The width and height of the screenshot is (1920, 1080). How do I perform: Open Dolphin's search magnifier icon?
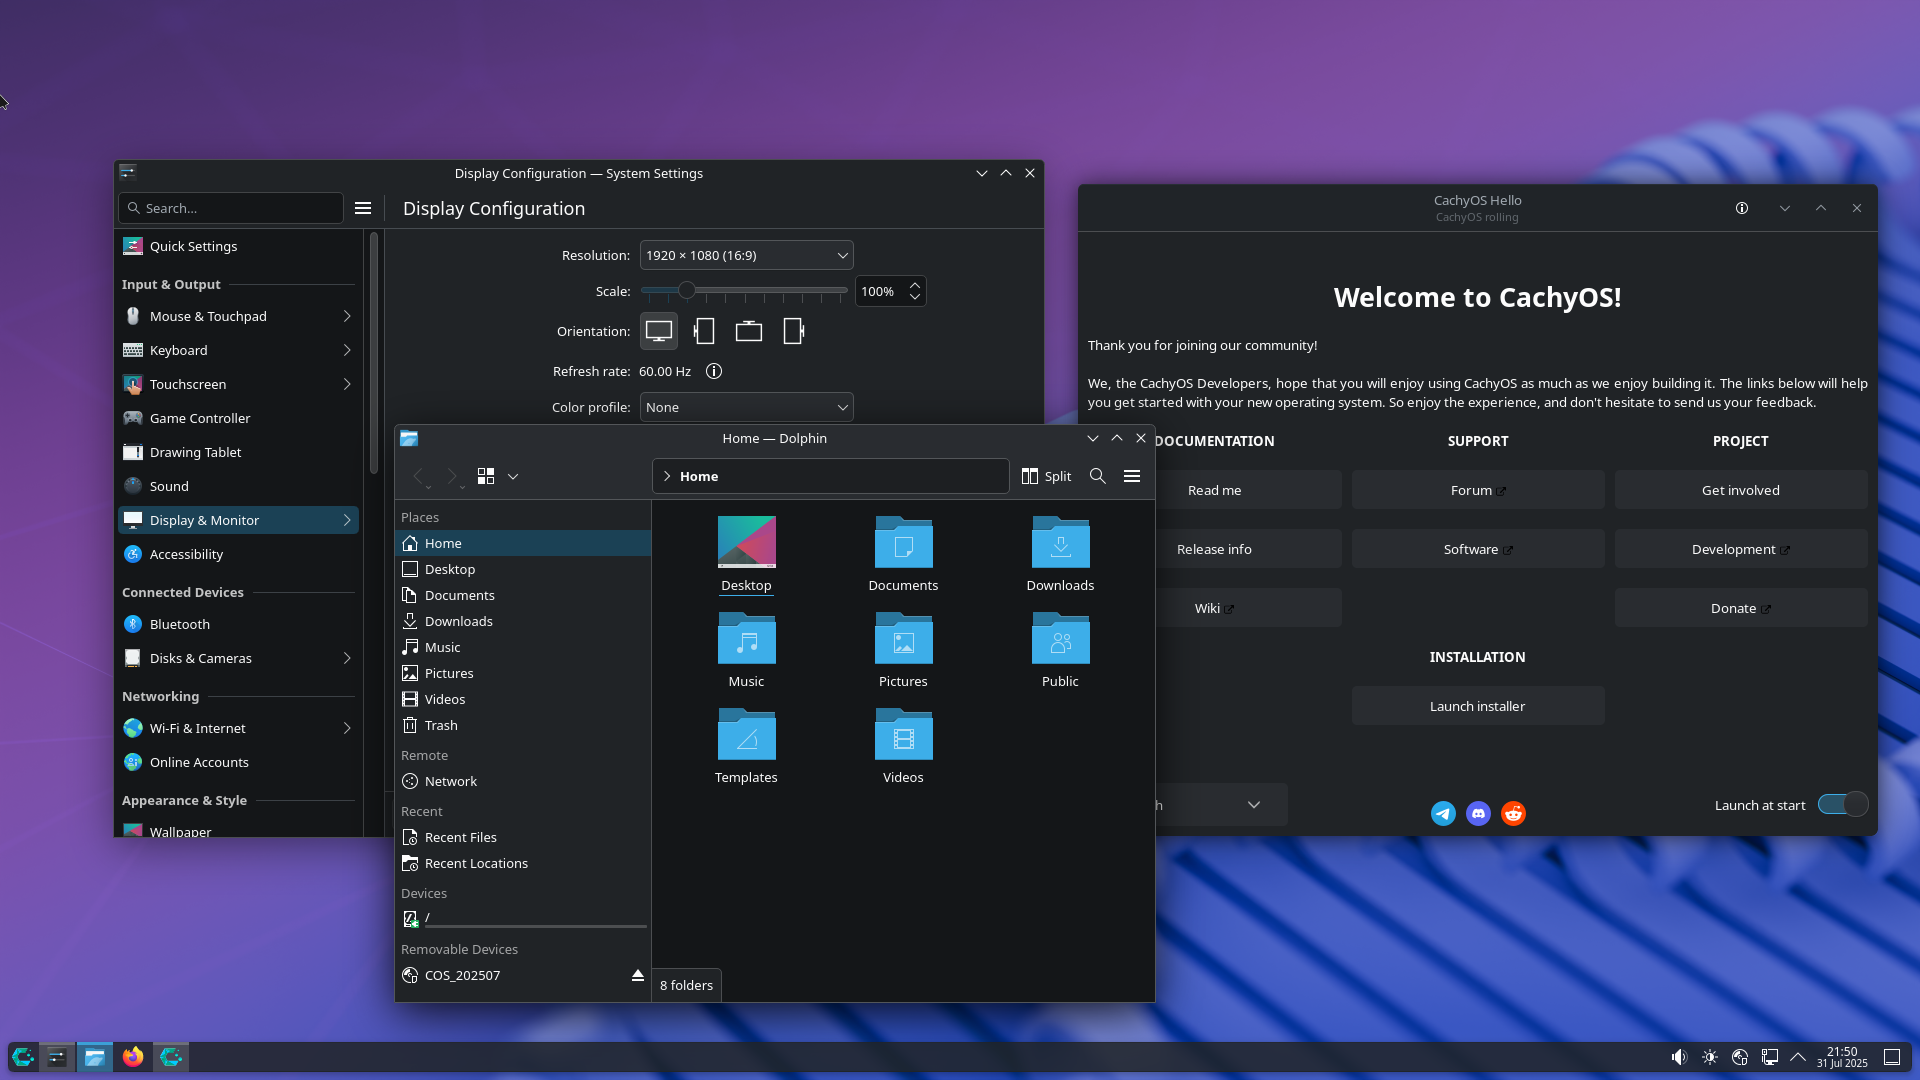(x=1097, y=476)
